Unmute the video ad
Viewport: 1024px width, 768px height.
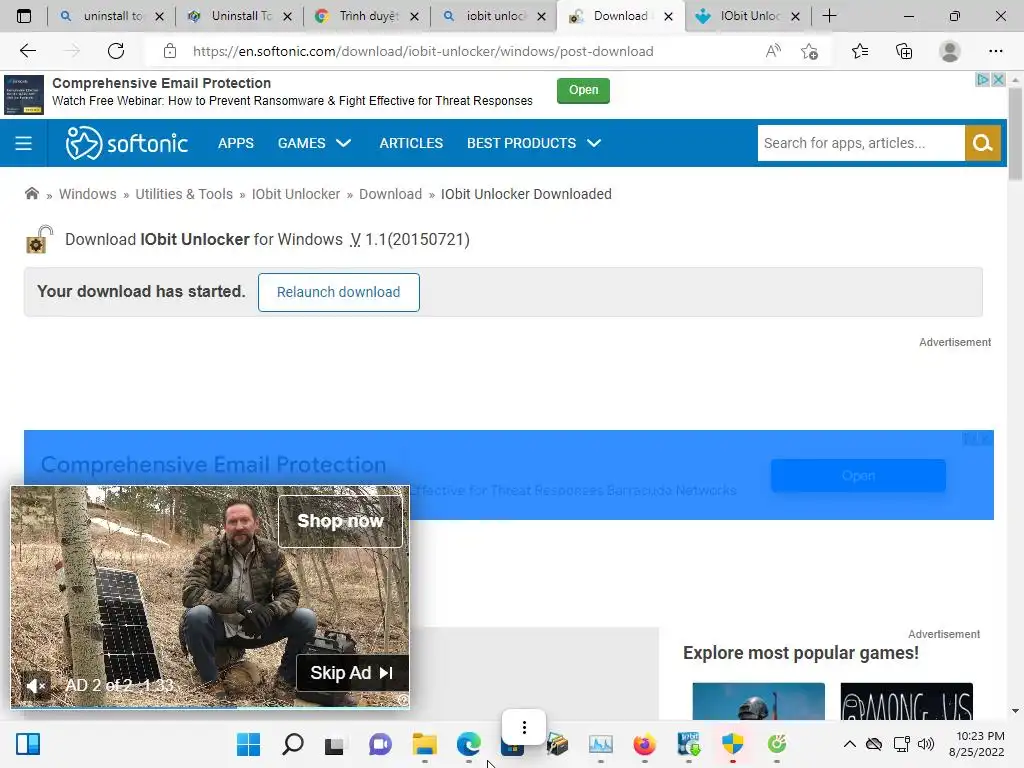click(x=35, y=686)
